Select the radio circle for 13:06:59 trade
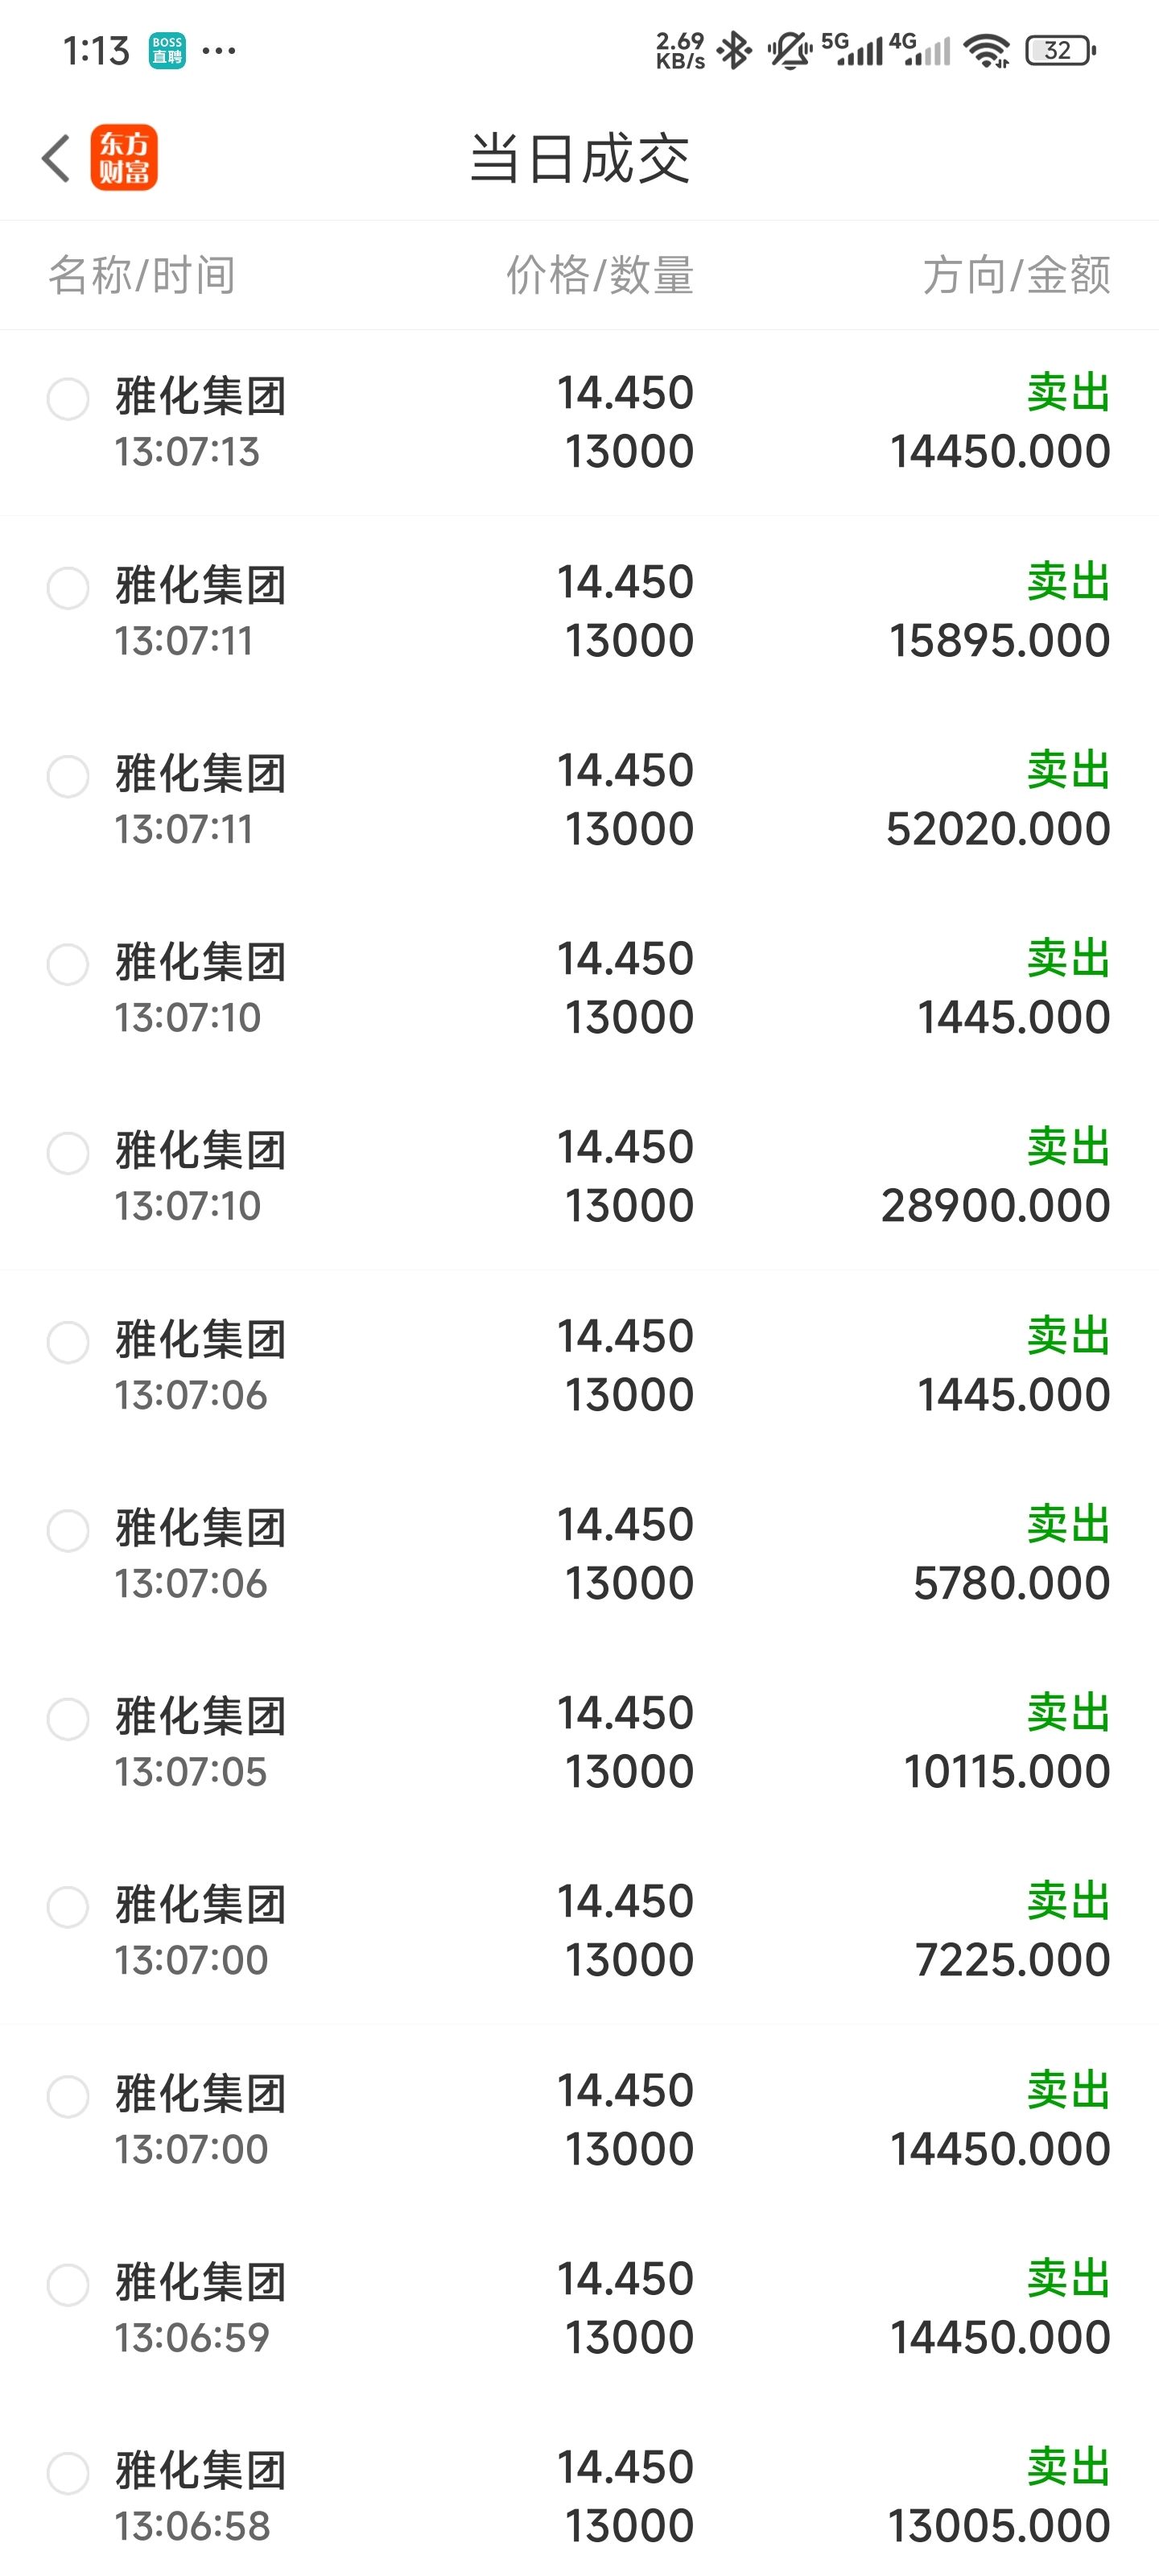This screenshot has height=2576, width=1159. [x=68, y=2285]
